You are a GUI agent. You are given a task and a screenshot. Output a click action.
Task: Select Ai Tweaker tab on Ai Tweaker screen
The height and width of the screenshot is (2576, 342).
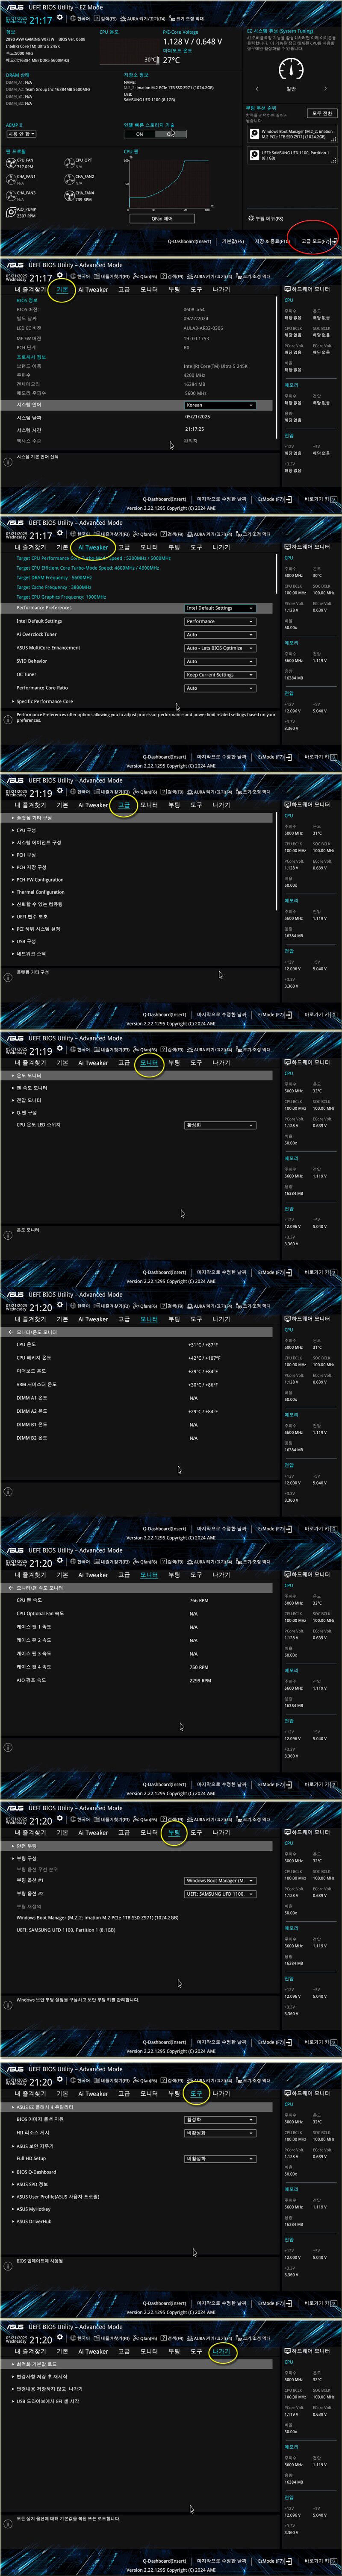93,547
